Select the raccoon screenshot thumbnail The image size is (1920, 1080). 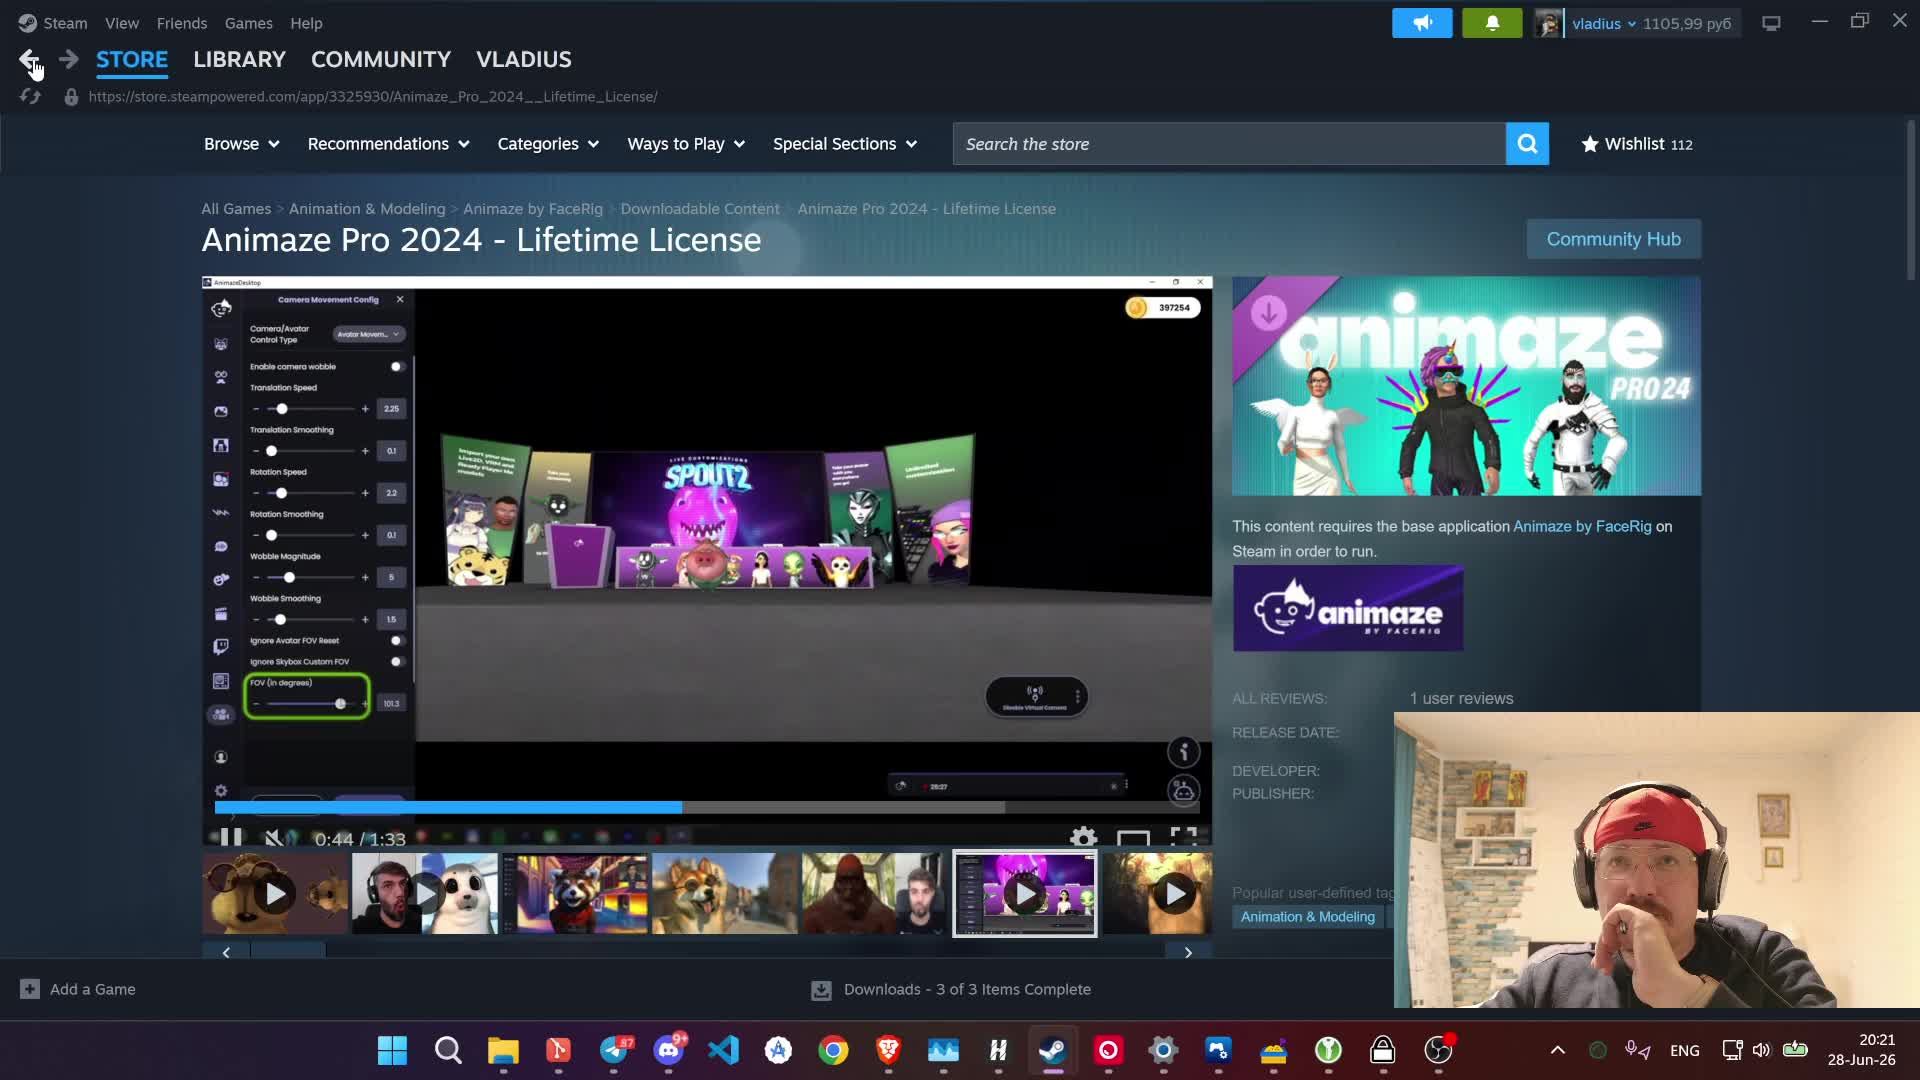(575, 894)
